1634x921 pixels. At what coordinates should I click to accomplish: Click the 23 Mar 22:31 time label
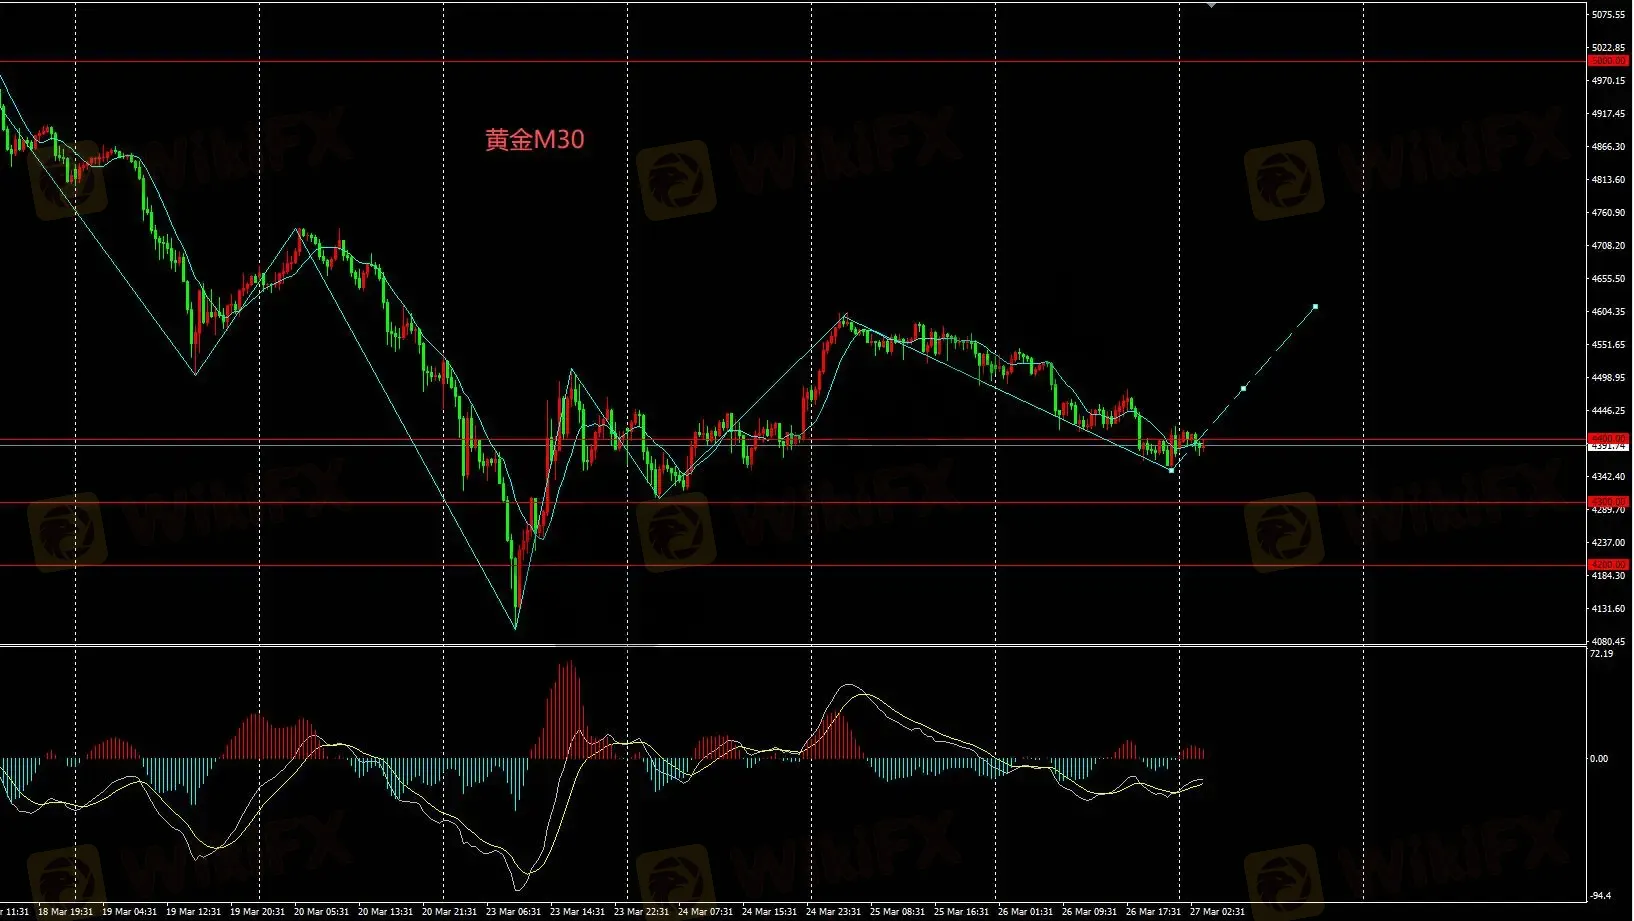[x=641, y=912]
